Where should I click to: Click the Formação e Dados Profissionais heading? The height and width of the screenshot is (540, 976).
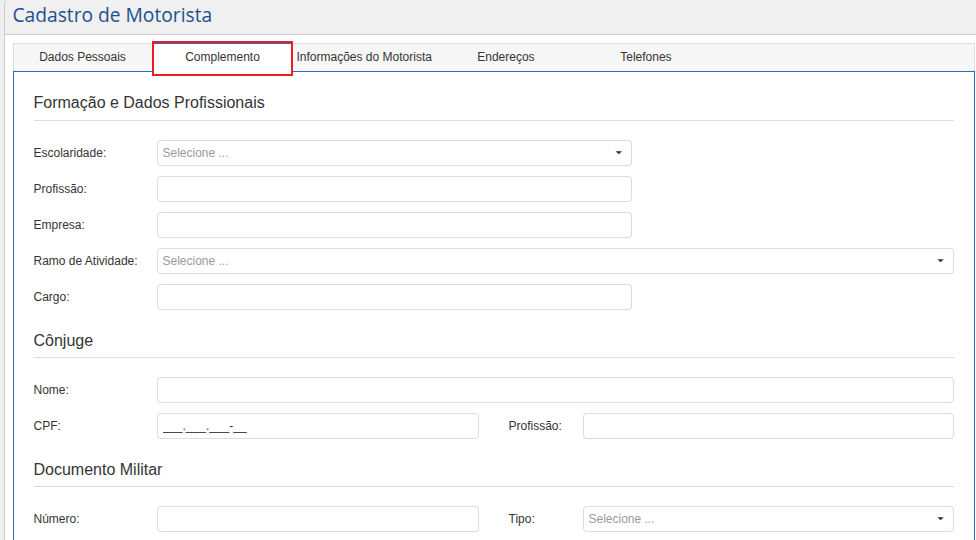[x=149, y=102]
